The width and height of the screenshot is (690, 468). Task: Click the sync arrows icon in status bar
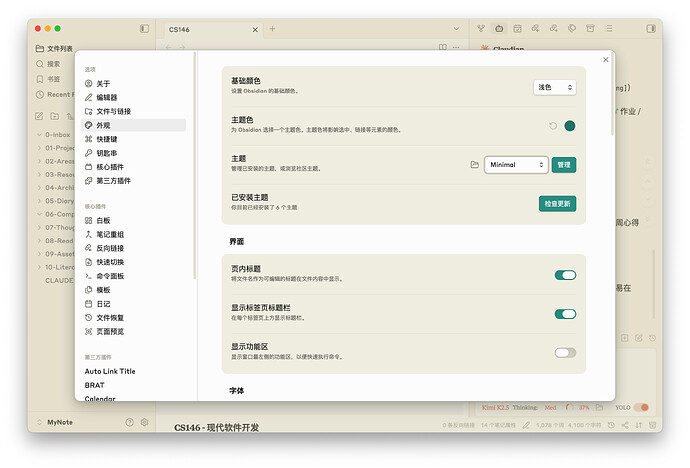coord(639,425)
